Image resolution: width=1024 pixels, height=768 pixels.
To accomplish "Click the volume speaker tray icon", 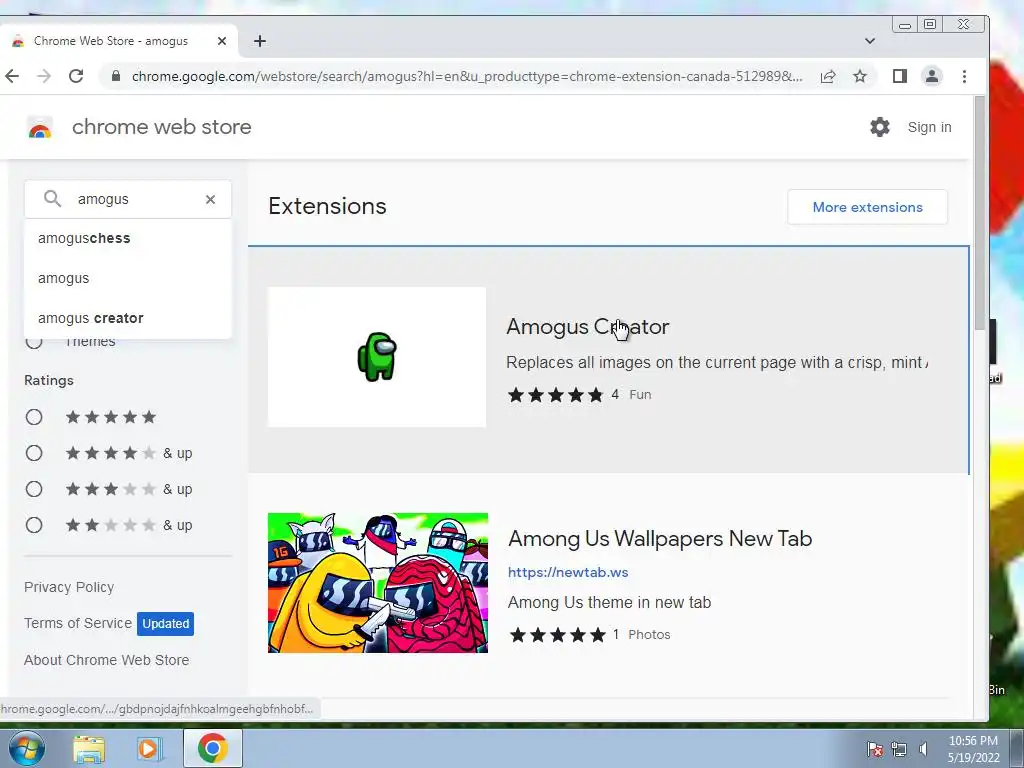I will (923, 749).
